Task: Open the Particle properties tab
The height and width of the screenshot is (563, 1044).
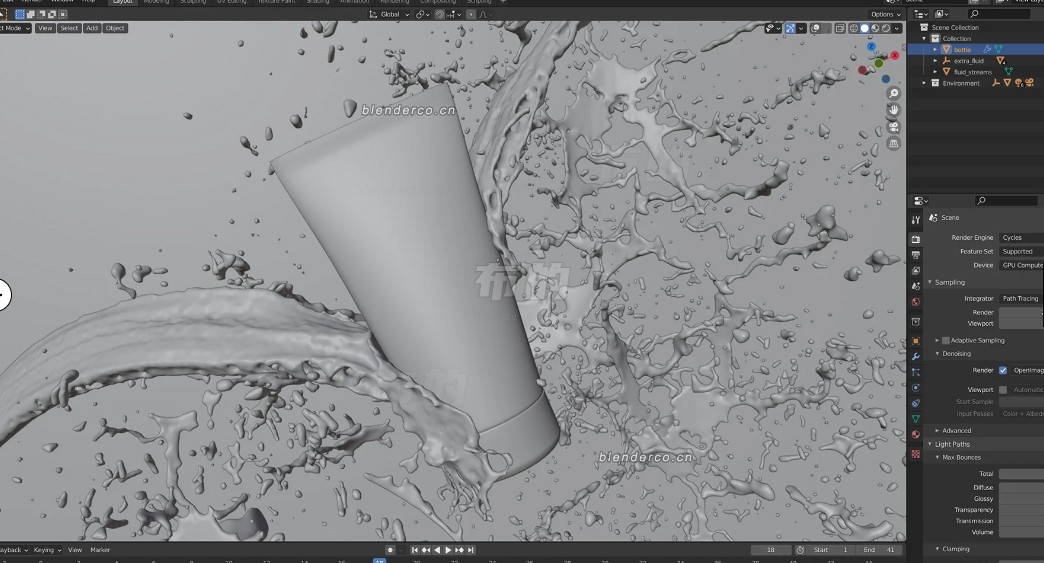Action: pyautogui.click(x=915, y=372)
